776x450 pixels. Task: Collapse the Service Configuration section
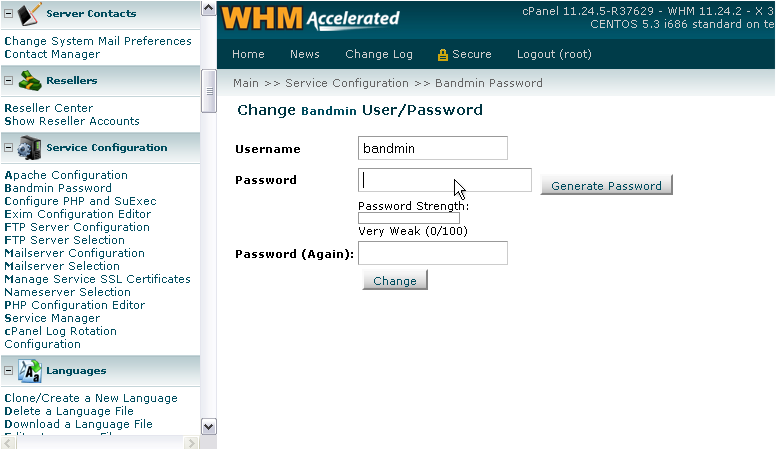coord(8,148)
